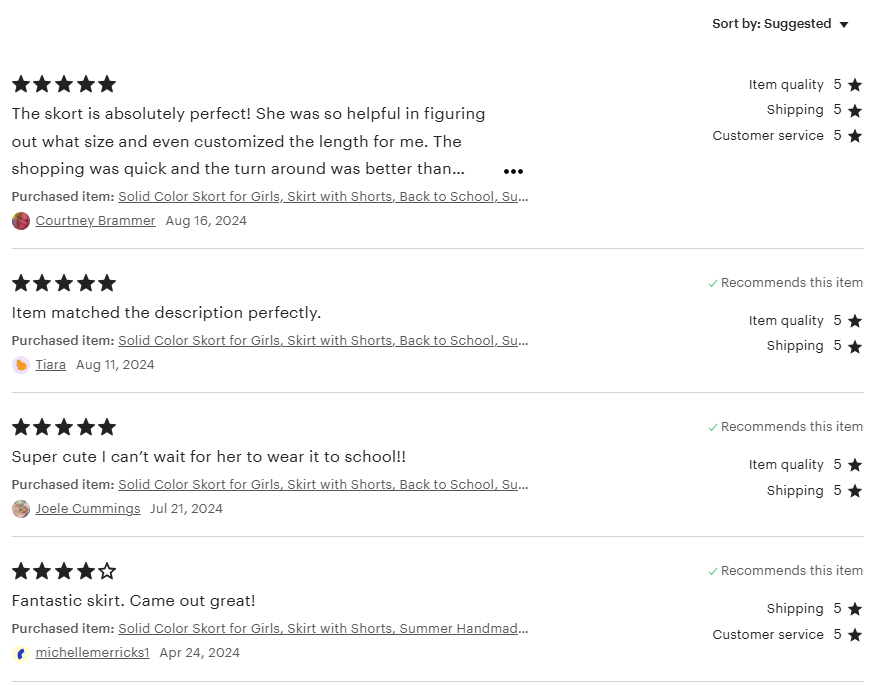Image resolution: width=887 pixels, height=686 pixels.
Task: Click Customer service star in michellemerricks1's review
Action: click(855, 635)
